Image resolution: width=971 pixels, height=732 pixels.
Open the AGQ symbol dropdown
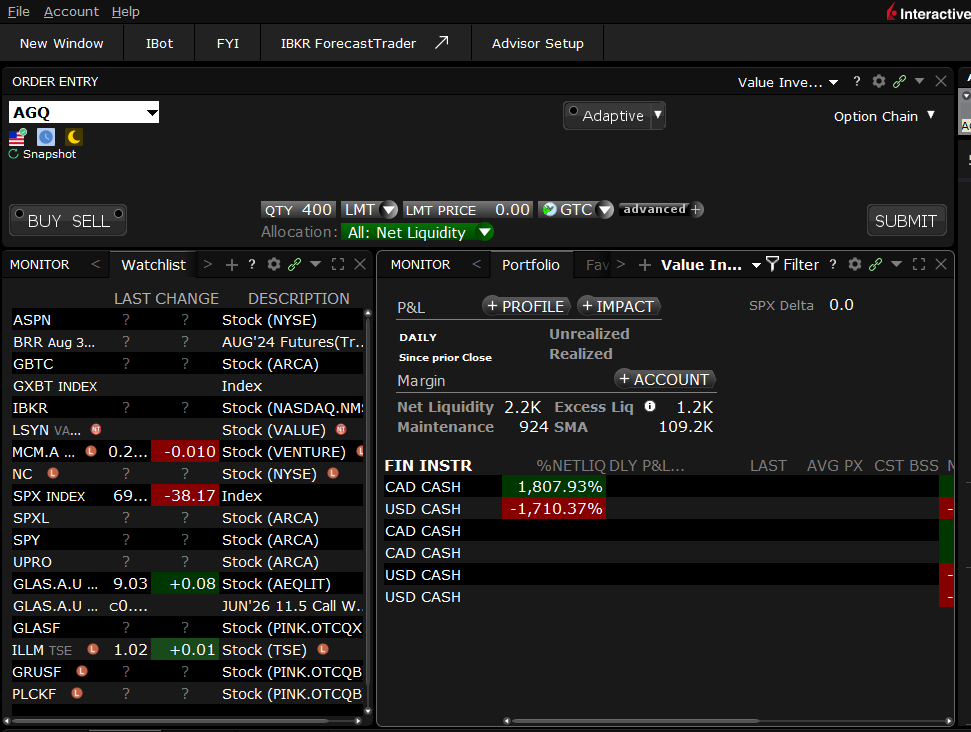point(152,113)
